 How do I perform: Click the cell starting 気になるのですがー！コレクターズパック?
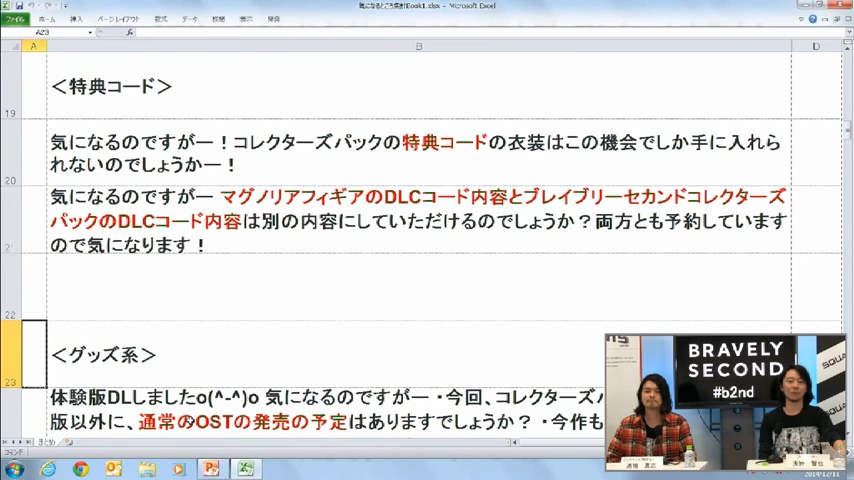point(419,153)
